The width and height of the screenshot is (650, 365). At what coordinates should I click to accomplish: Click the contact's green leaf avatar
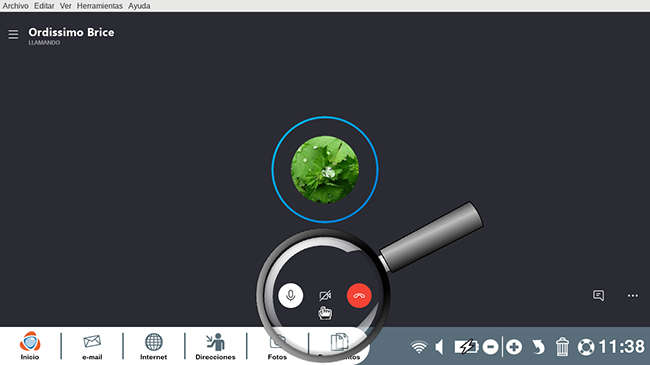click(325, 169)
